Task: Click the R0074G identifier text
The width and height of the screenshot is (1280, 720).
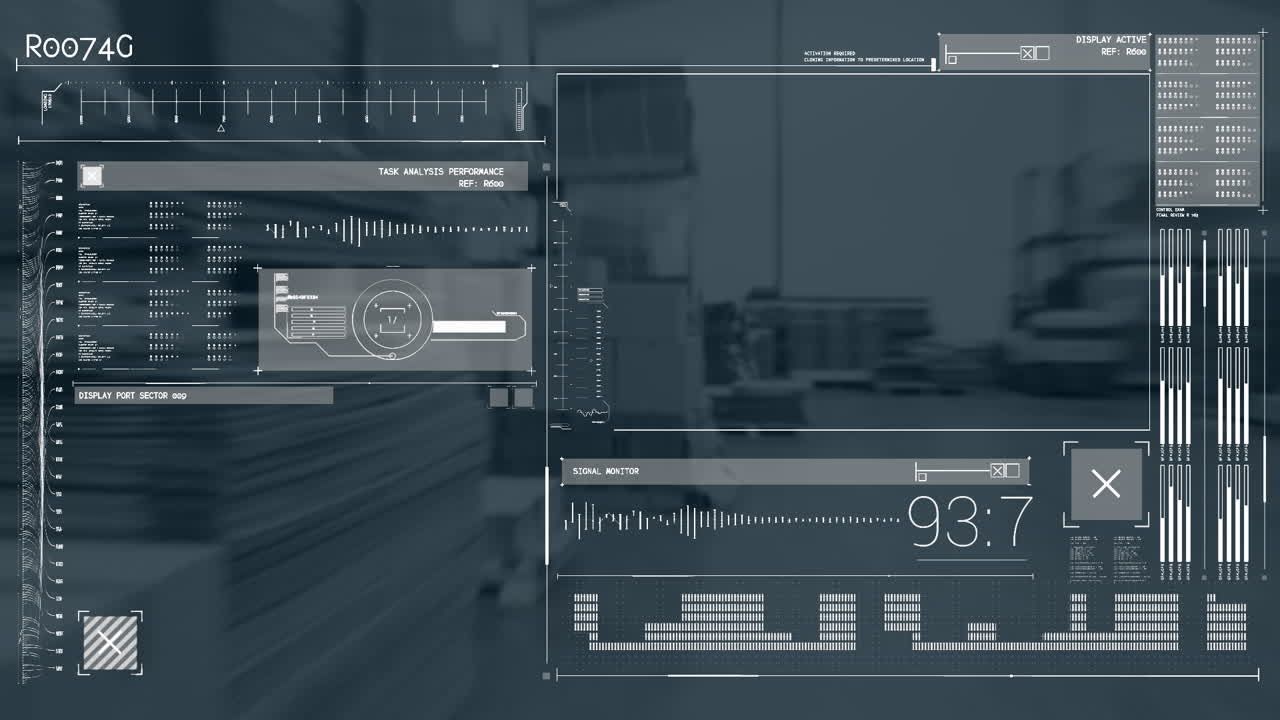Action: point(78,47)
